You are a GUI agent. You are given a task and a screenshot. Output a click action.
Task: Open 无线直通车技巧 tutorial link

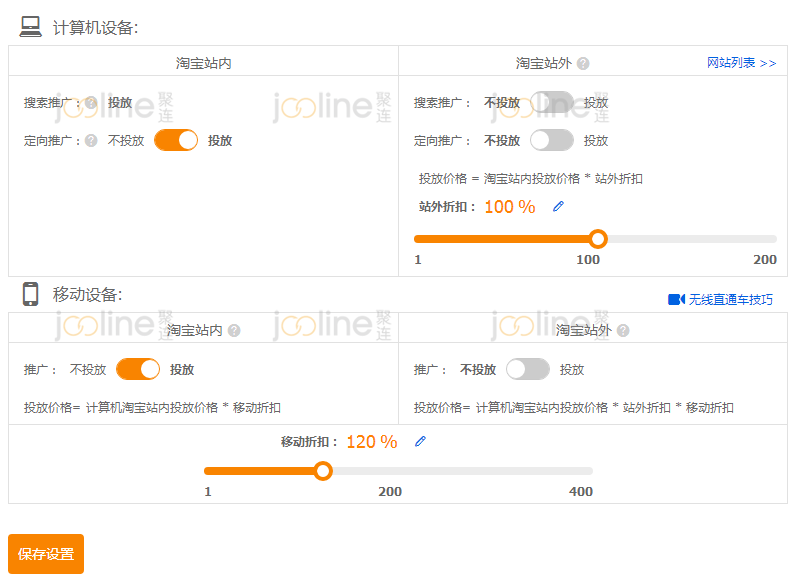click(x=730, y=299)
